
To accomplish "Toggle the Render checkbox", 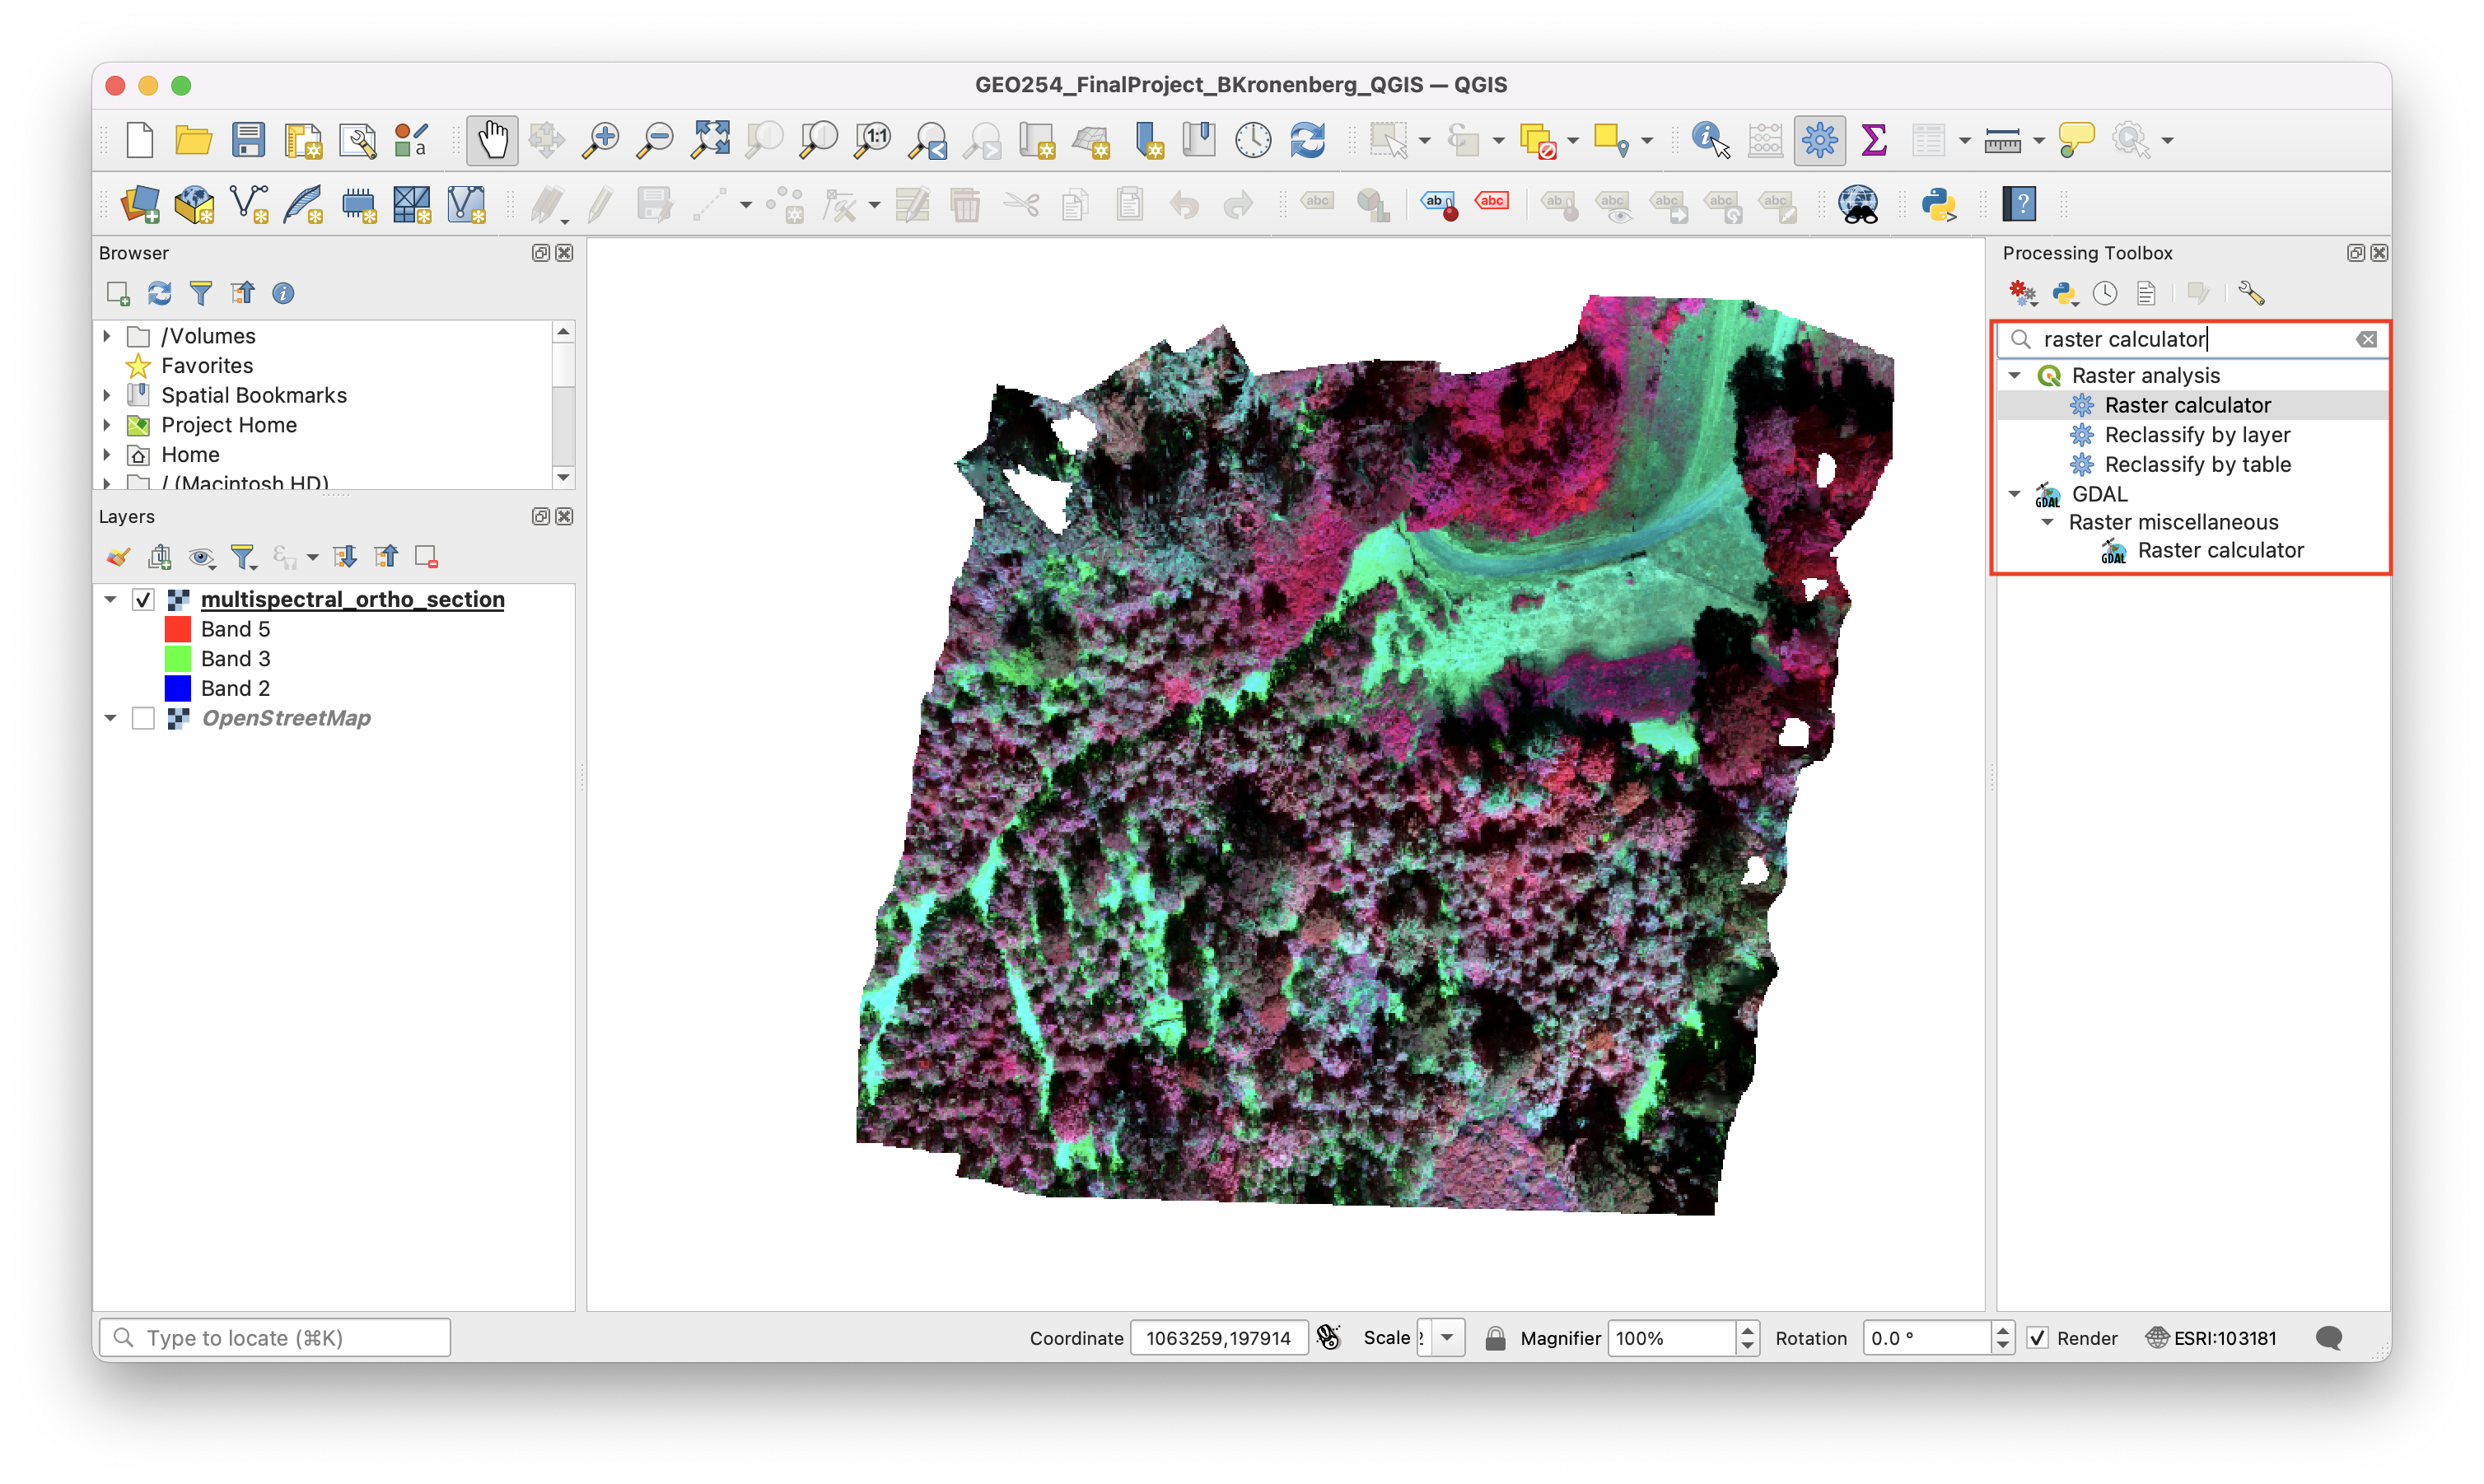I will coord(2037,1338).
